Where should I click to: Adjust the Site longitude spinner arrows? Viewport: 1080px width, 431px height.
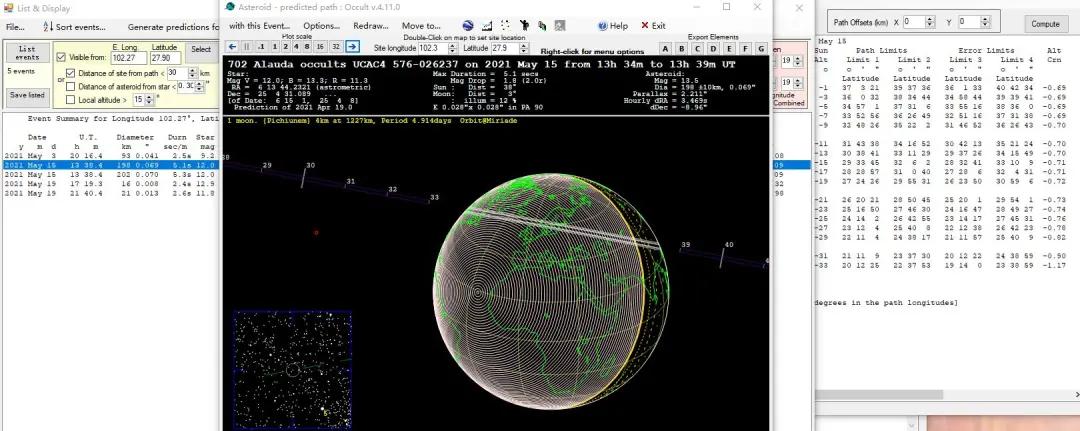click(453, 48)
